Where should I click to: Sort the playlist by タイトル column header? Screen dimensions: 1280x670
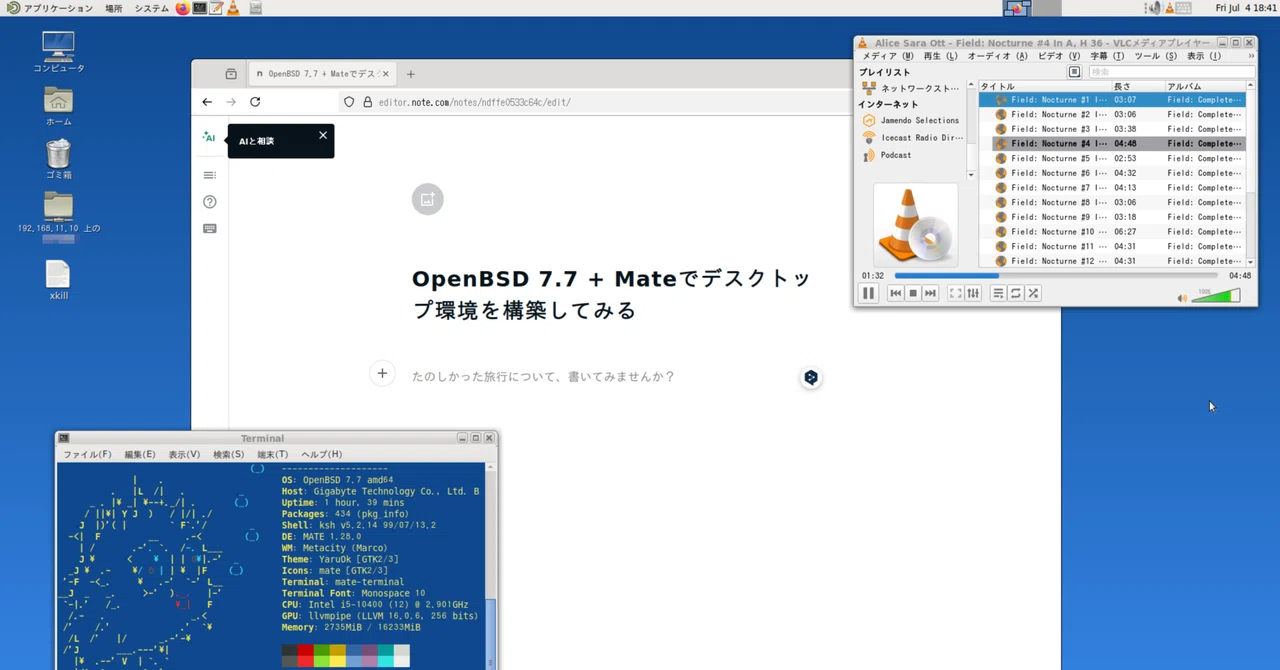click(x=1043, y=87)
